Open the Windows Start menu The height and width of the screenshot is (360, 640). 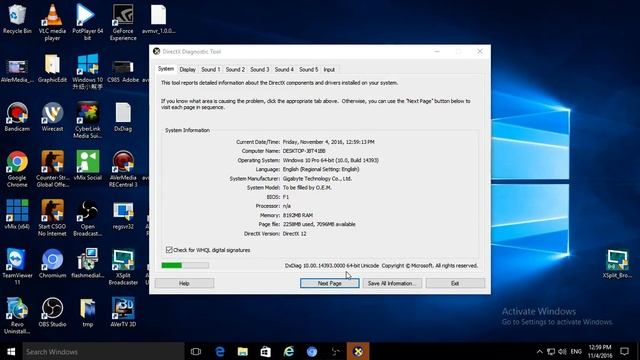11,351
